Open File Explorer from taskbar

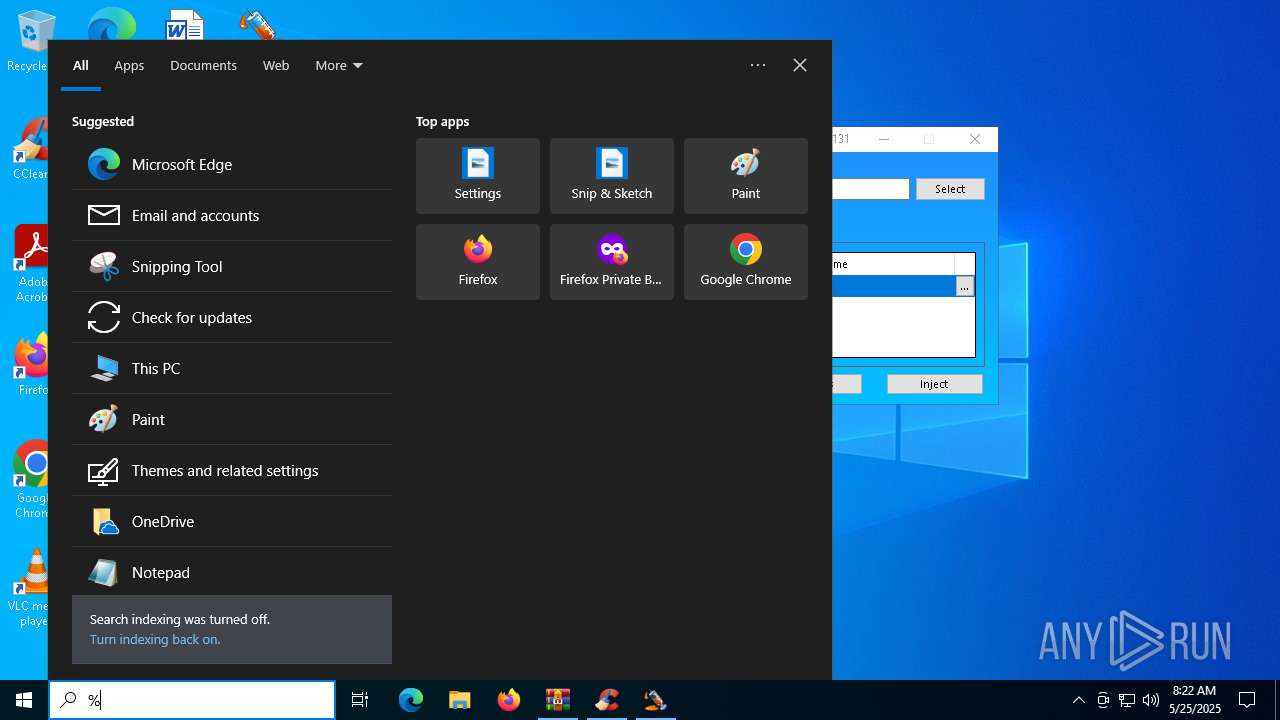coord(459,700)
